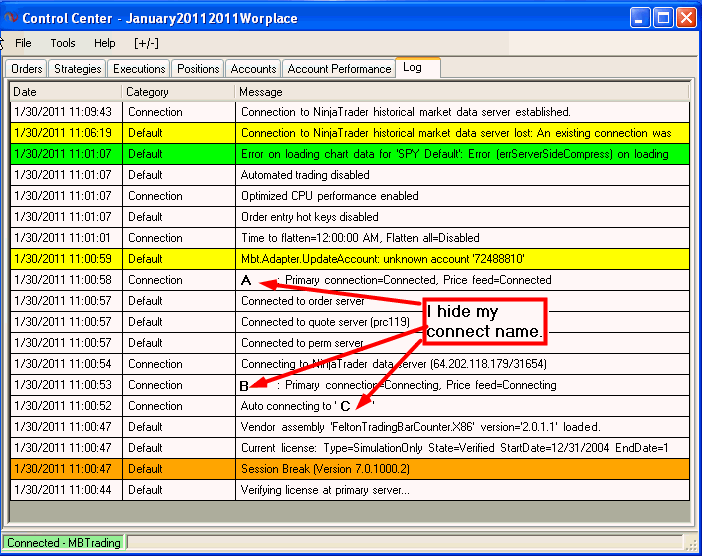Click the date cell '1/30/2011 11:00:59'

[66, 259]
